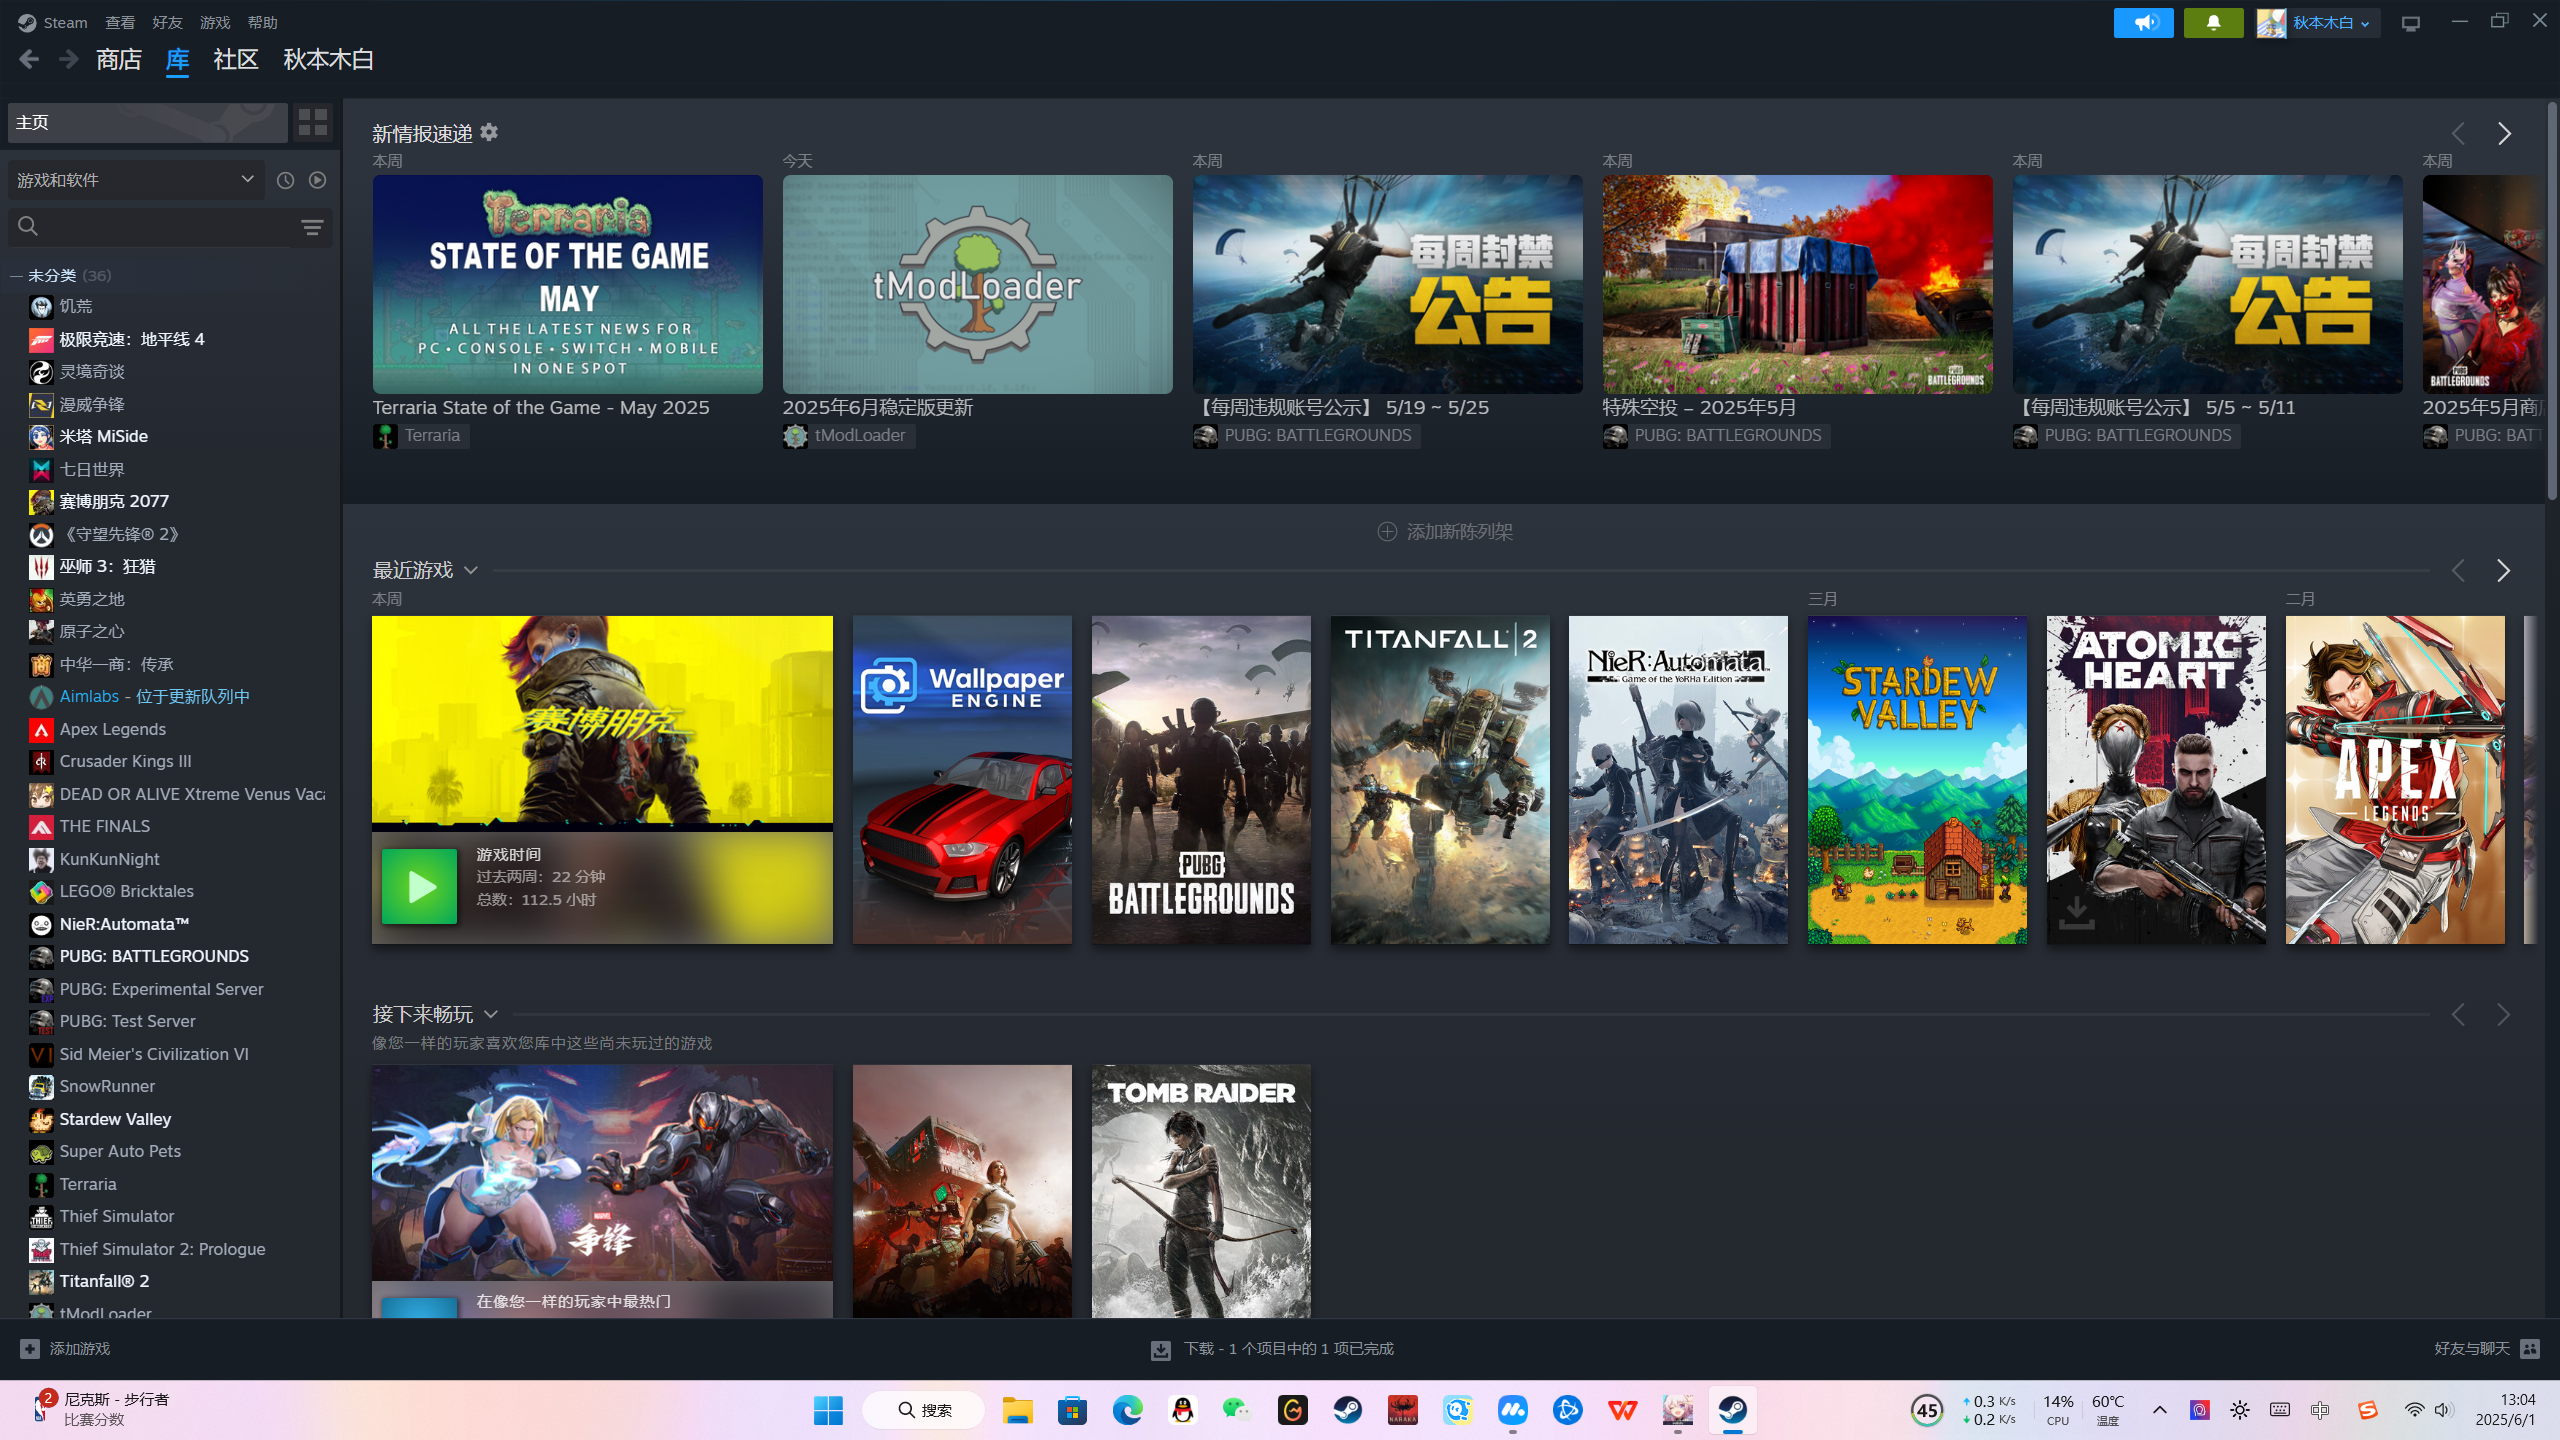This screenshot has width=2560, height=1440.
Task: Open NieR:Automata cover art
Action: tap(1678, 780)
